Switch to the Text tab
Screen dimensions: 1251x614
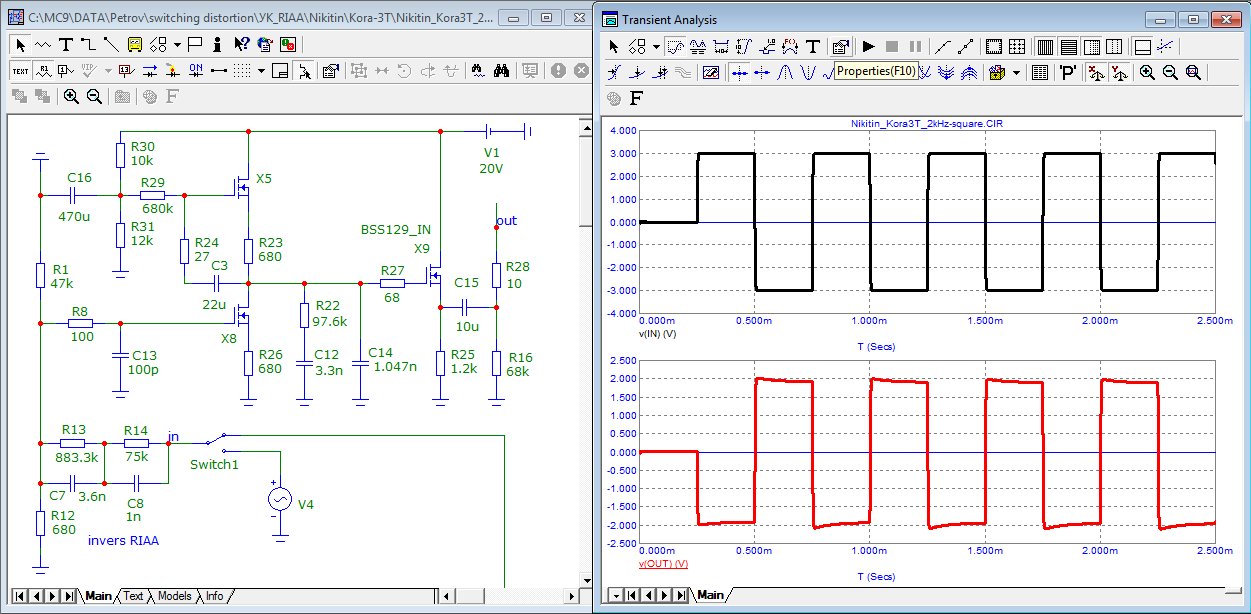pyautogui.click(x=133, y=596)
